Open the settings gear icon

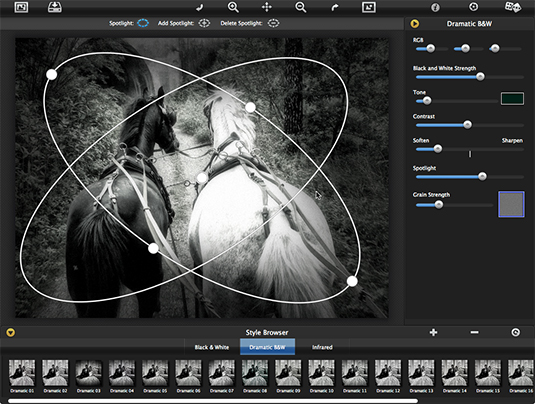point(474,7)
